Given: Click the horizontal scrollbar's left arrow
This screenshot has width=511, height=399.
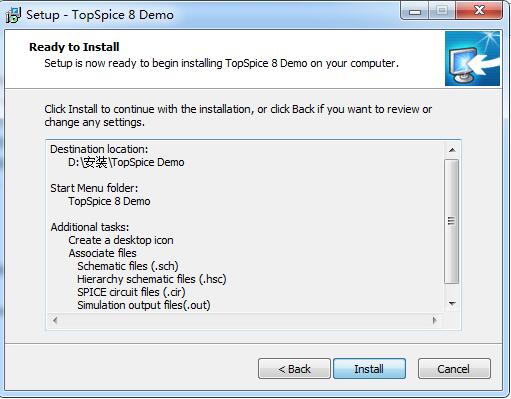Looking at the screenshot, I should click(55, 320).
